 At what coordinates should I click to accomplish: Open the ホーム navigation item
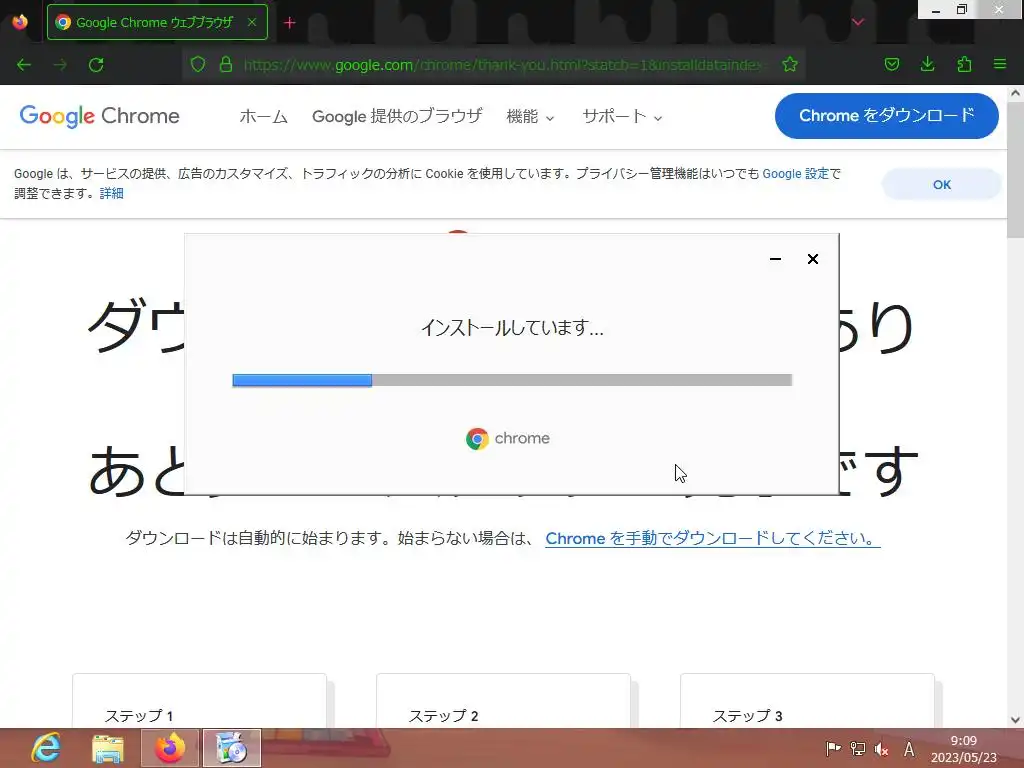click(263, 116)
